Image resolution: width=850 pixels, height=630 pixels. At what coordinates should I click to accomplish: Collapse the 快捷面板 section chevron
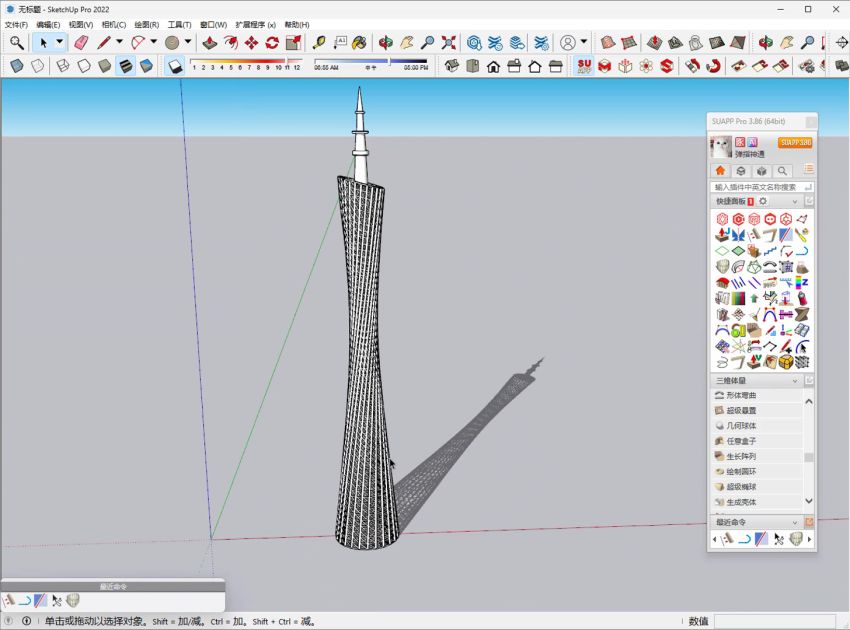[795, 202]
